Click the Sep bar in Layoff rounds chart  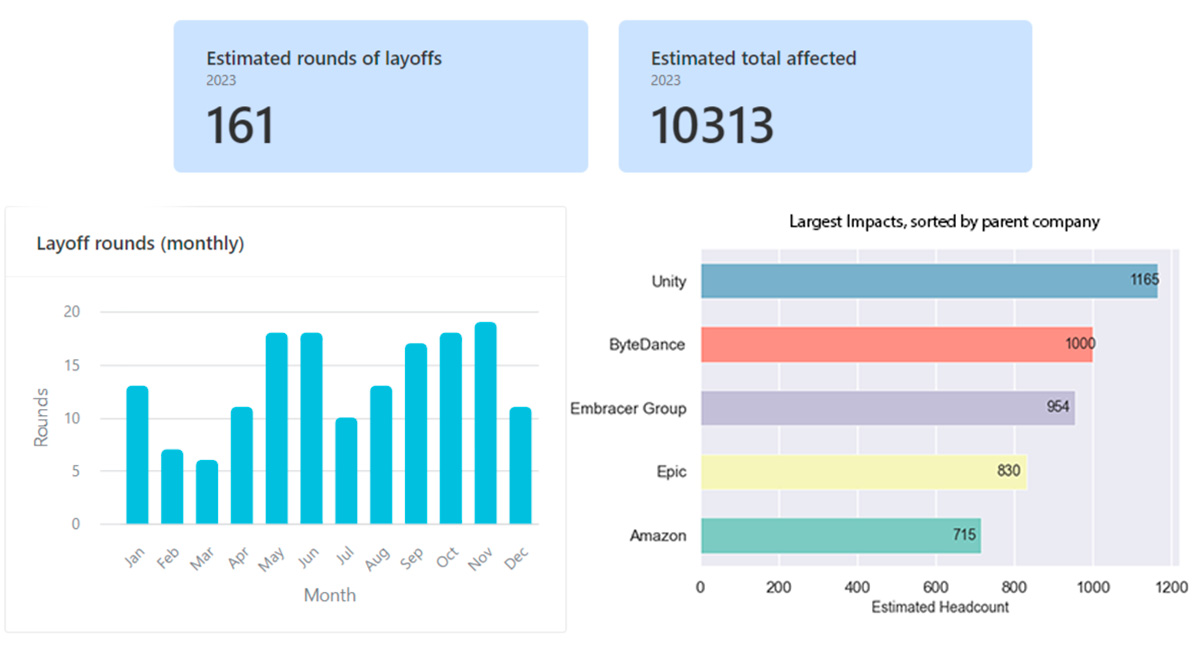coord(416,434)
